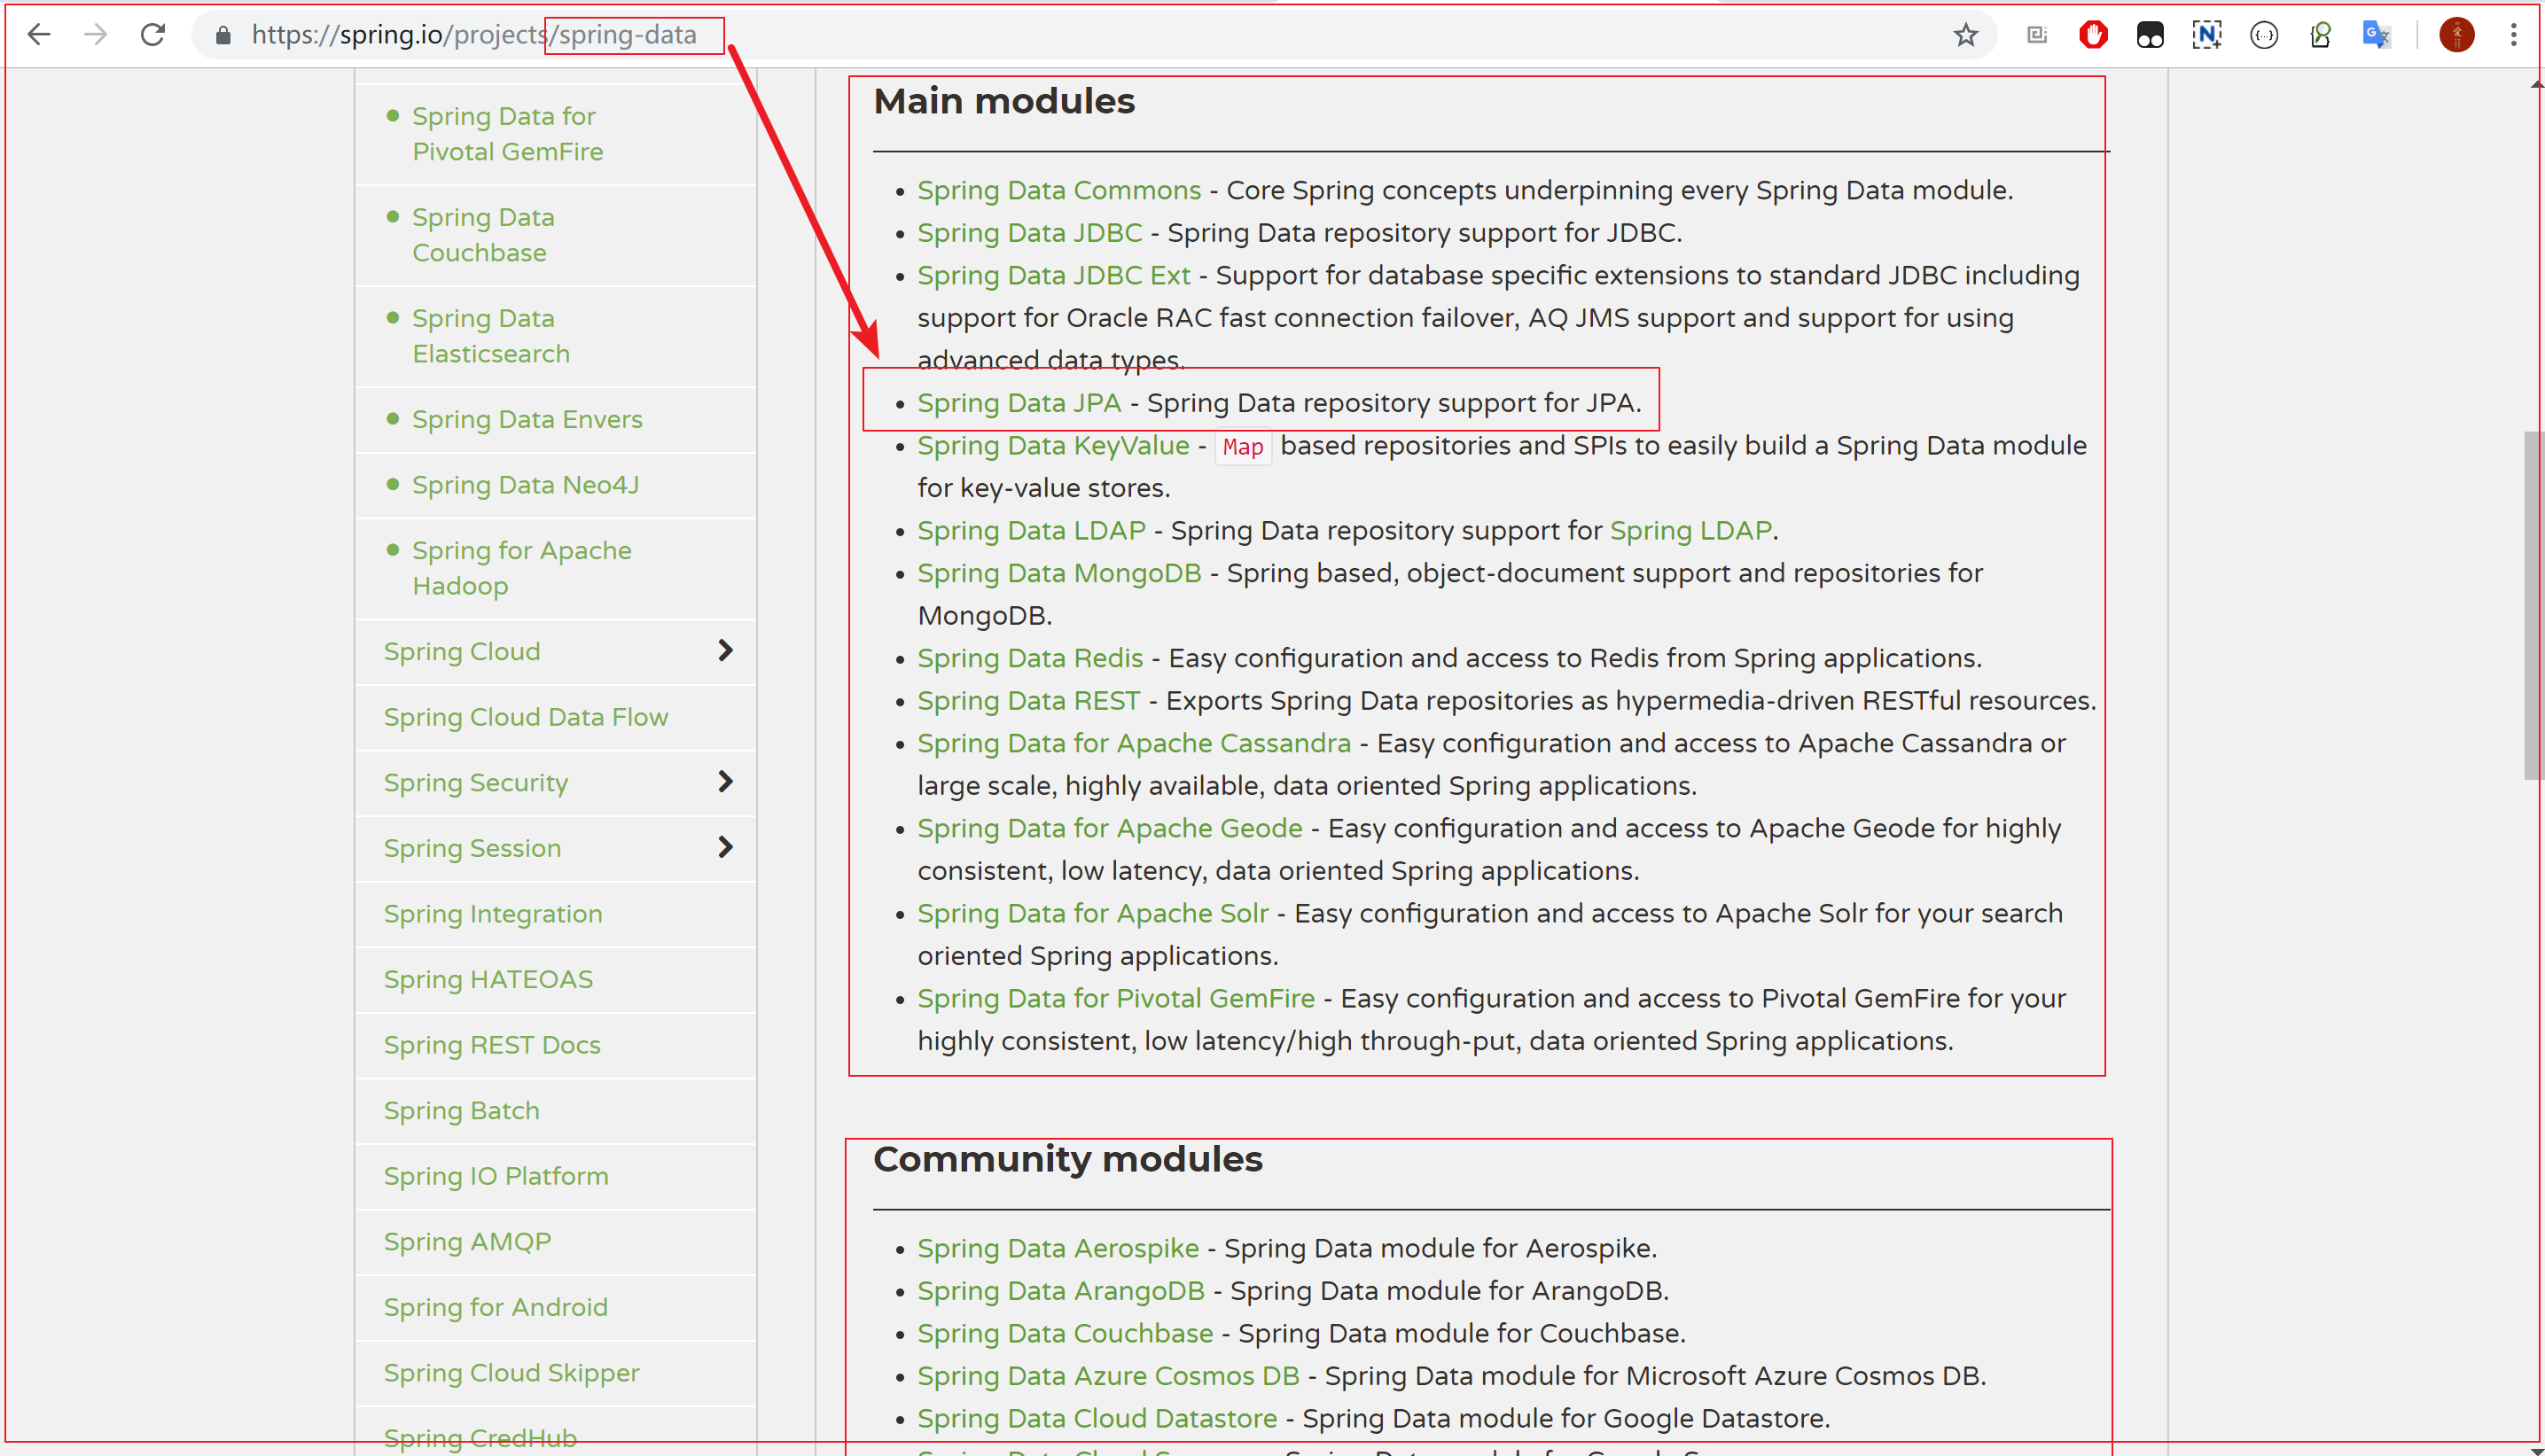Open the Spring Data MongoDB link
This screenshot has width=2545, height=1456.
1059,573
